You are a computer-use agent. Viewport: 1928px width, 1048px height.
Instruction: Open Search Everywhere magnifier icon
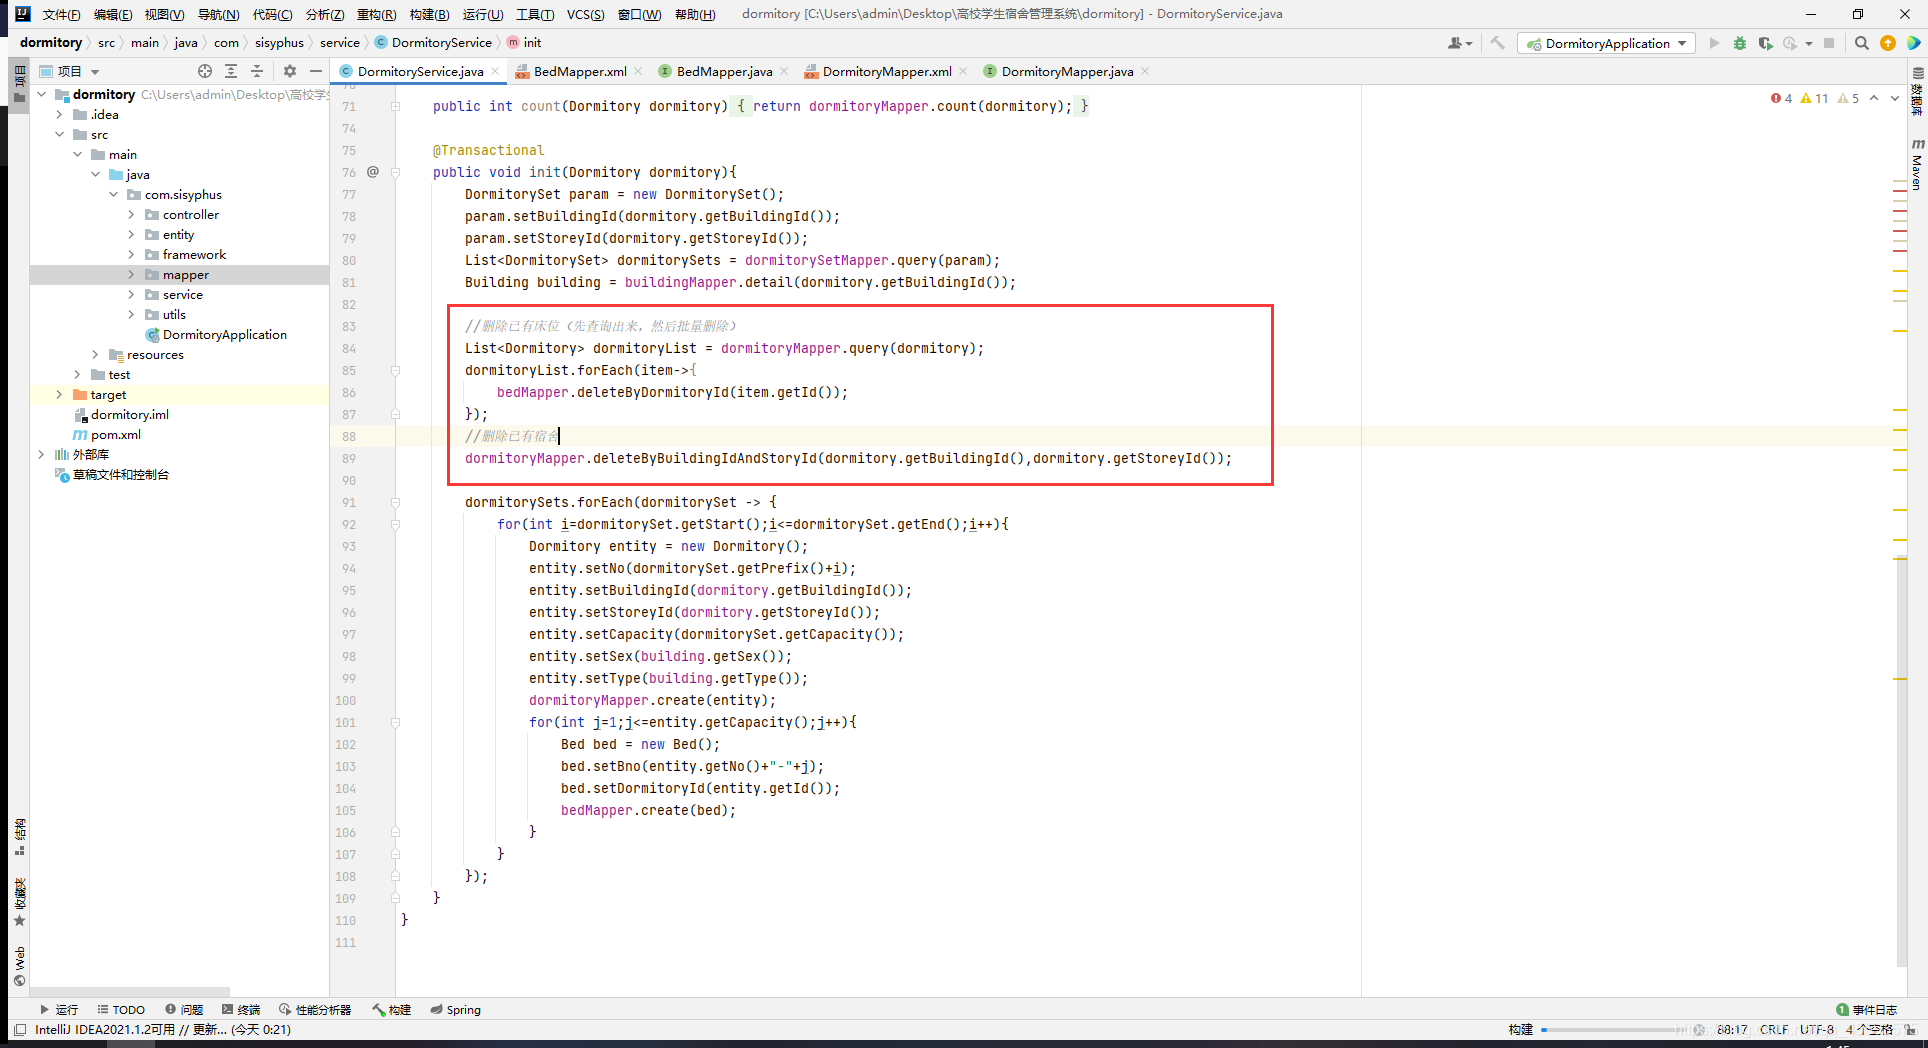[1861, 43]
